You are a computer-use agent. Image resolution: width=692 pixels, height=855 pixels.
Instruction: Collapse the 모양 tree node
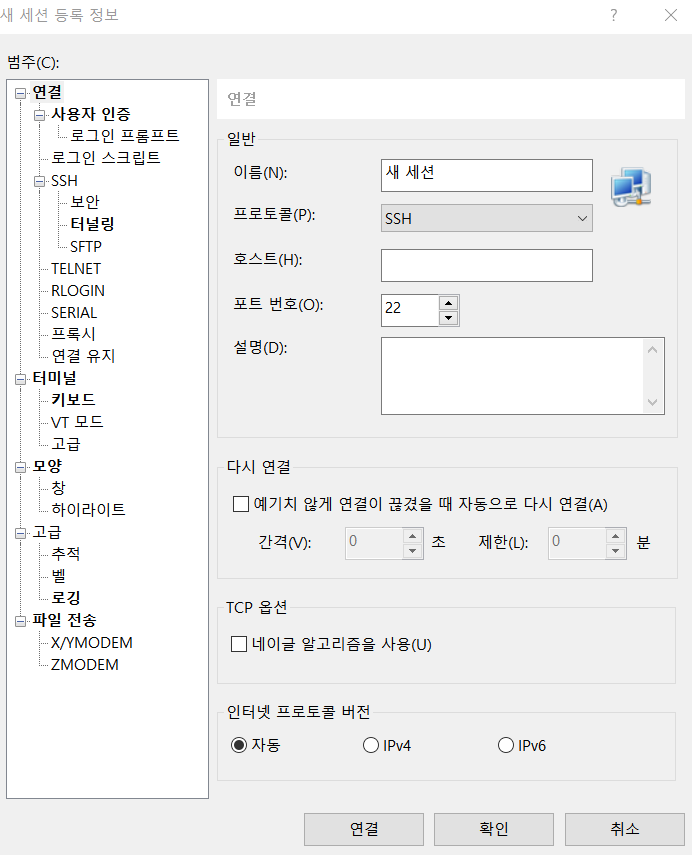click(21, 467)
